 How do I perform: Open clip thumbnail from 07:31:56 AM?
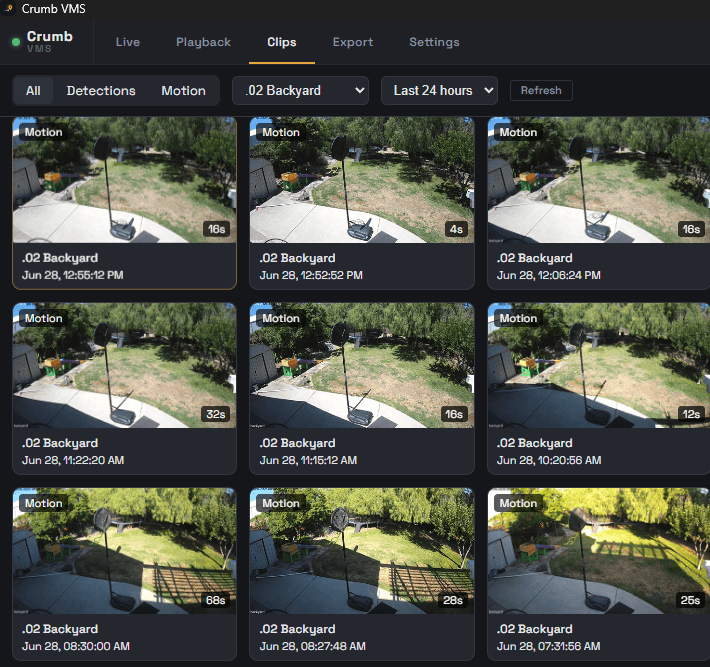point(599,551)
